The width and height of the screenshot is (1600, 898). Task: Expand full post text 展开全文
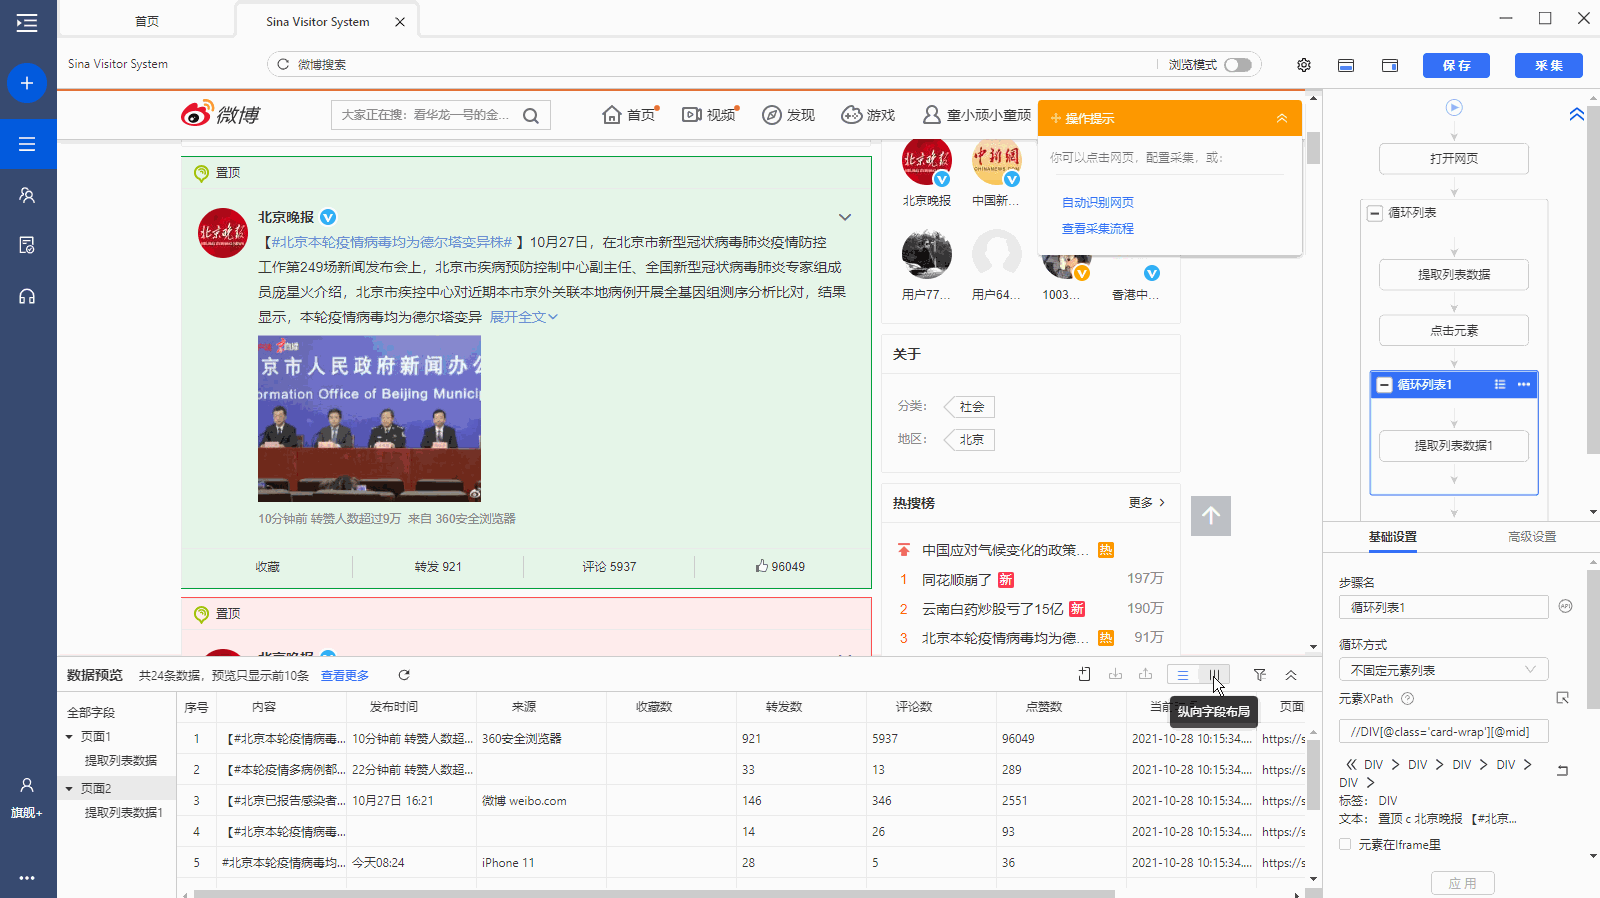[x=523, y=317]
